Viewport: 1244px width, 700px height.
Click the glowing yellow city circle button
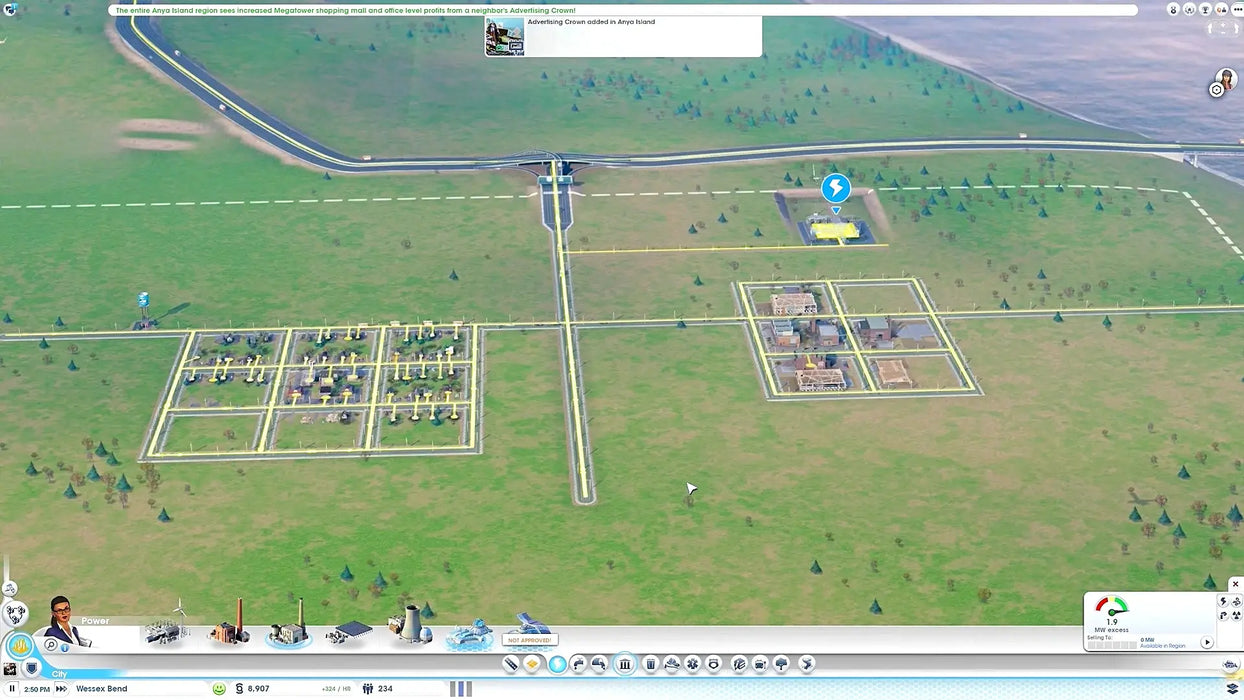pos(20,646)
